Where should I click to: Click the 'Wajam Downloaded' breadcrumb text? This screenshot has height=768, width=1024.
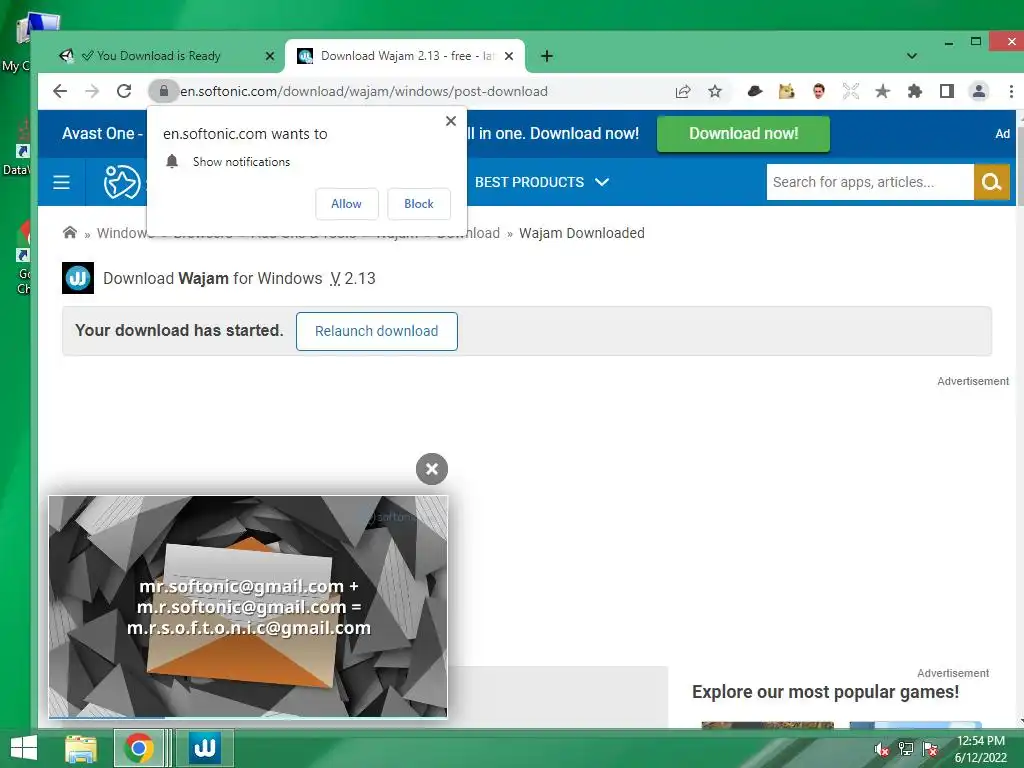coord(581,233)
